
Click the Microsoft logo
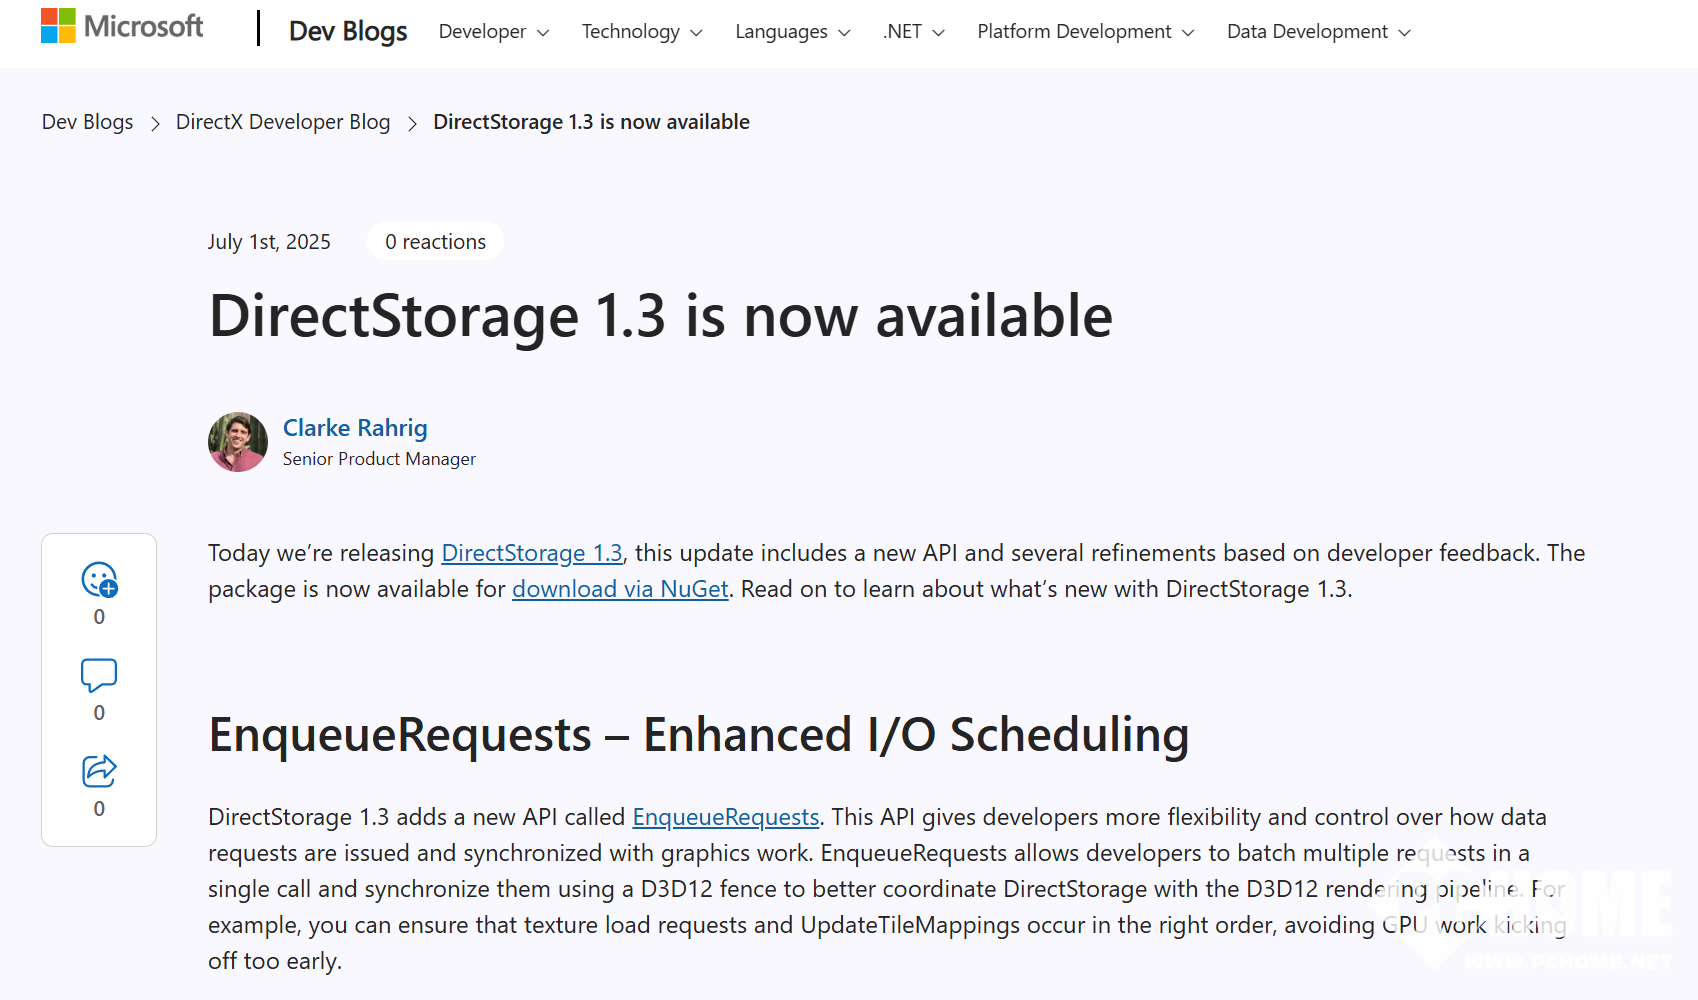[122, 26]
